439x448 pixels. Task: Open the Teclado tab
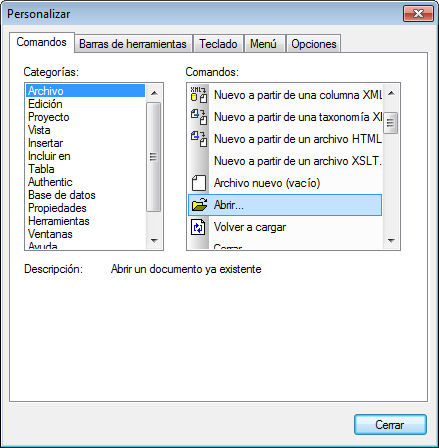[218, 44]
